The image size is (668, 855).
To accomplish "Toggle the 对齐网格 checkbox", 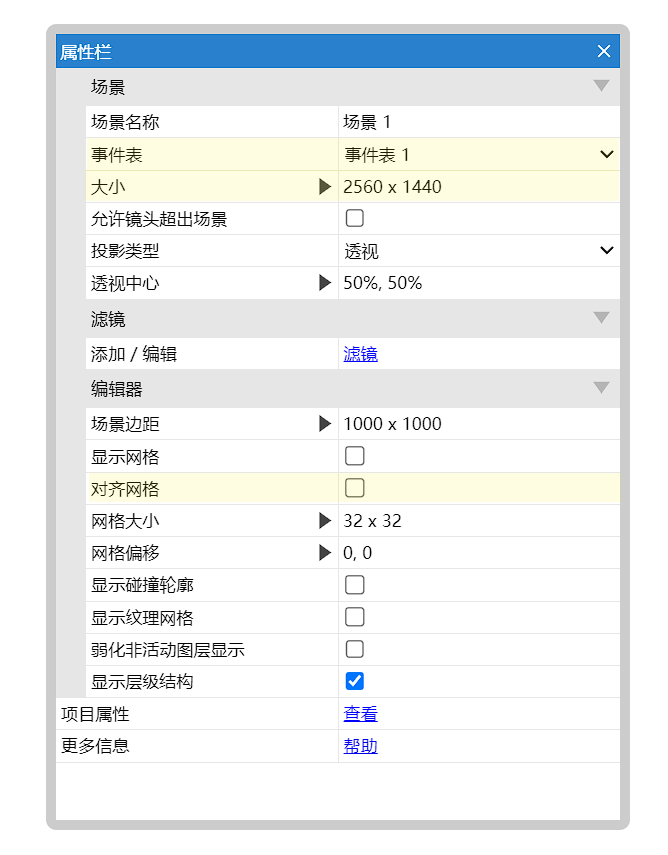I will (x=355, y=489).
